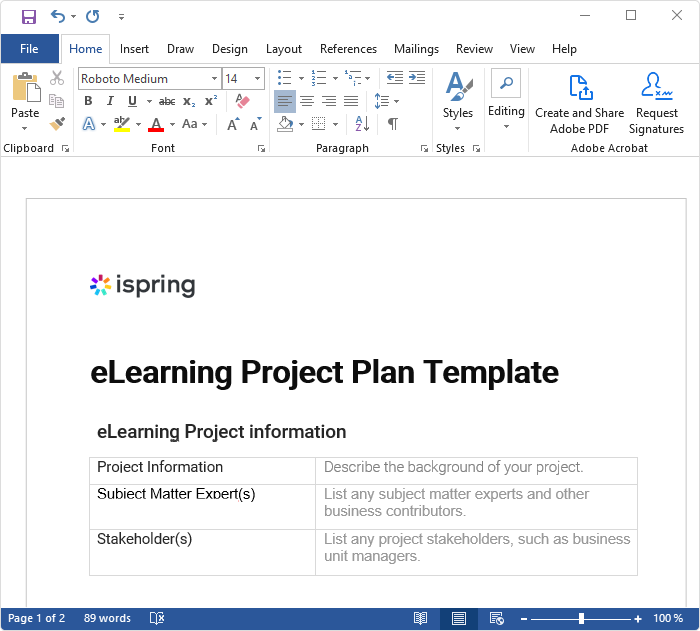Apply superscript formatting
This screenshot has height=631, width=700.
(211, 101)
